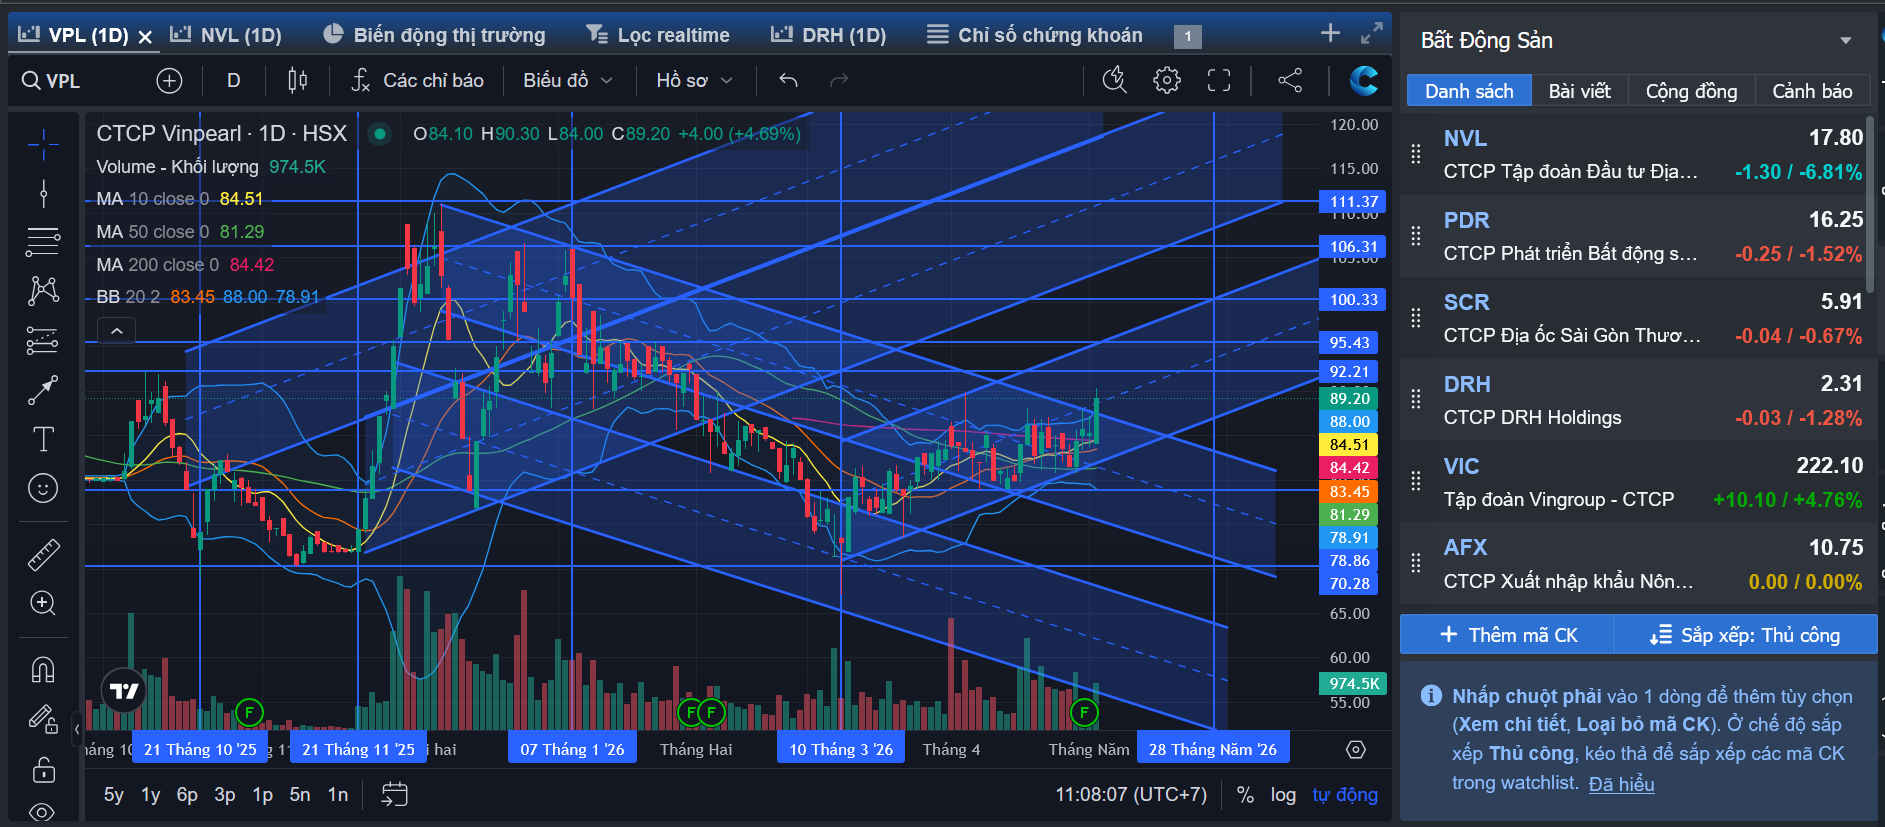Redo the last chart action
Screen dimensions: 1885x827
(839, 80)
